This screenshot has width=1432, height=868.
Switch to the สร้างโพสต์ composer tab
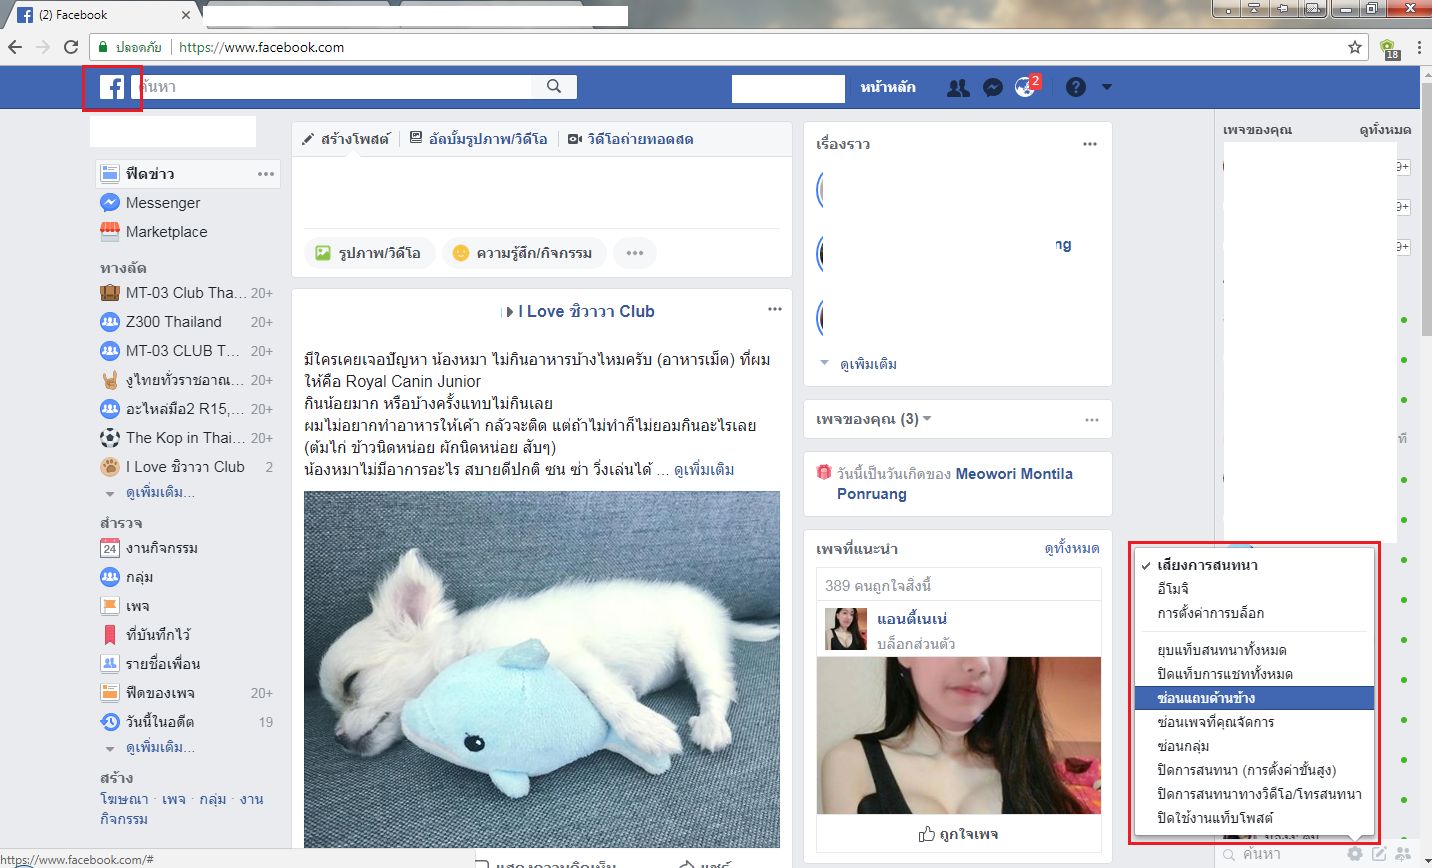coord(346,139)
